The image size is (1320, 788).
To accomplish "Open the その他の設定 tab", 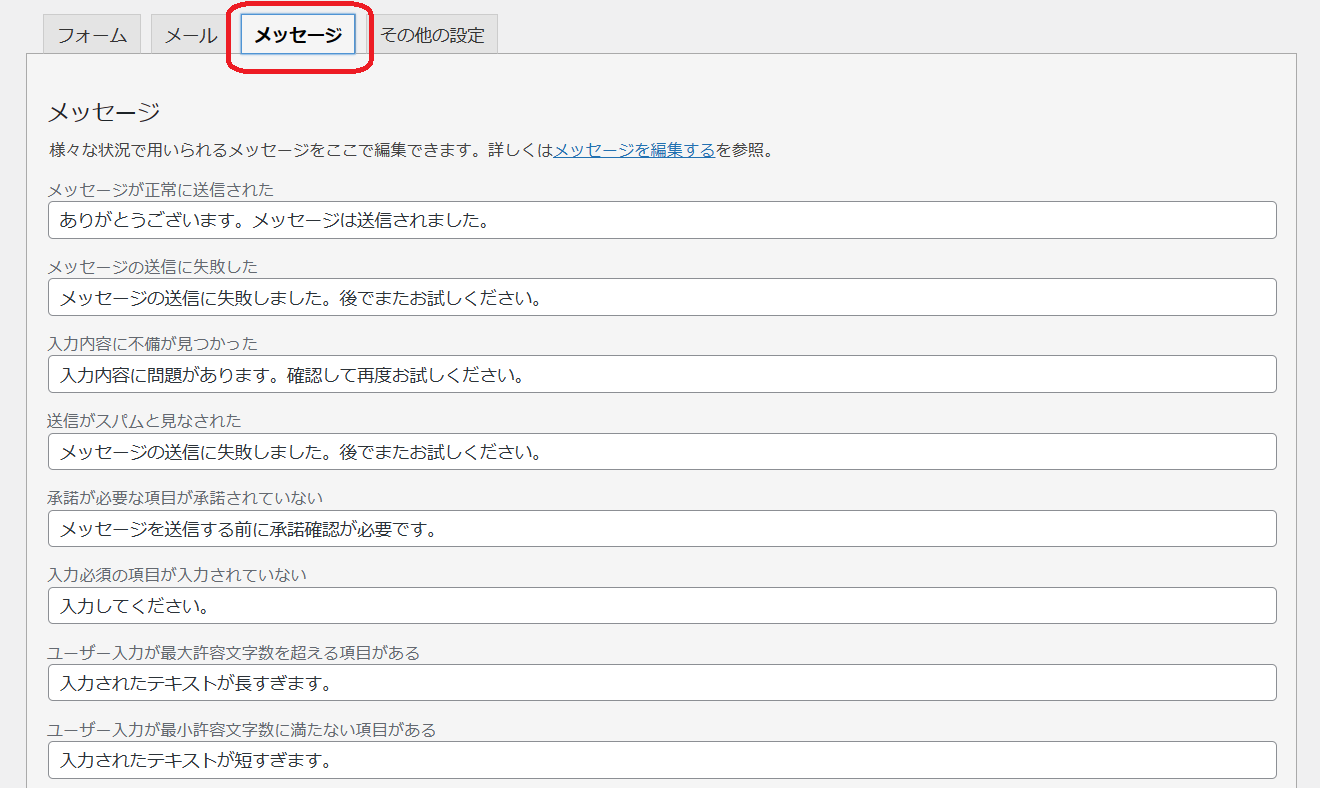I will point(432,35).
